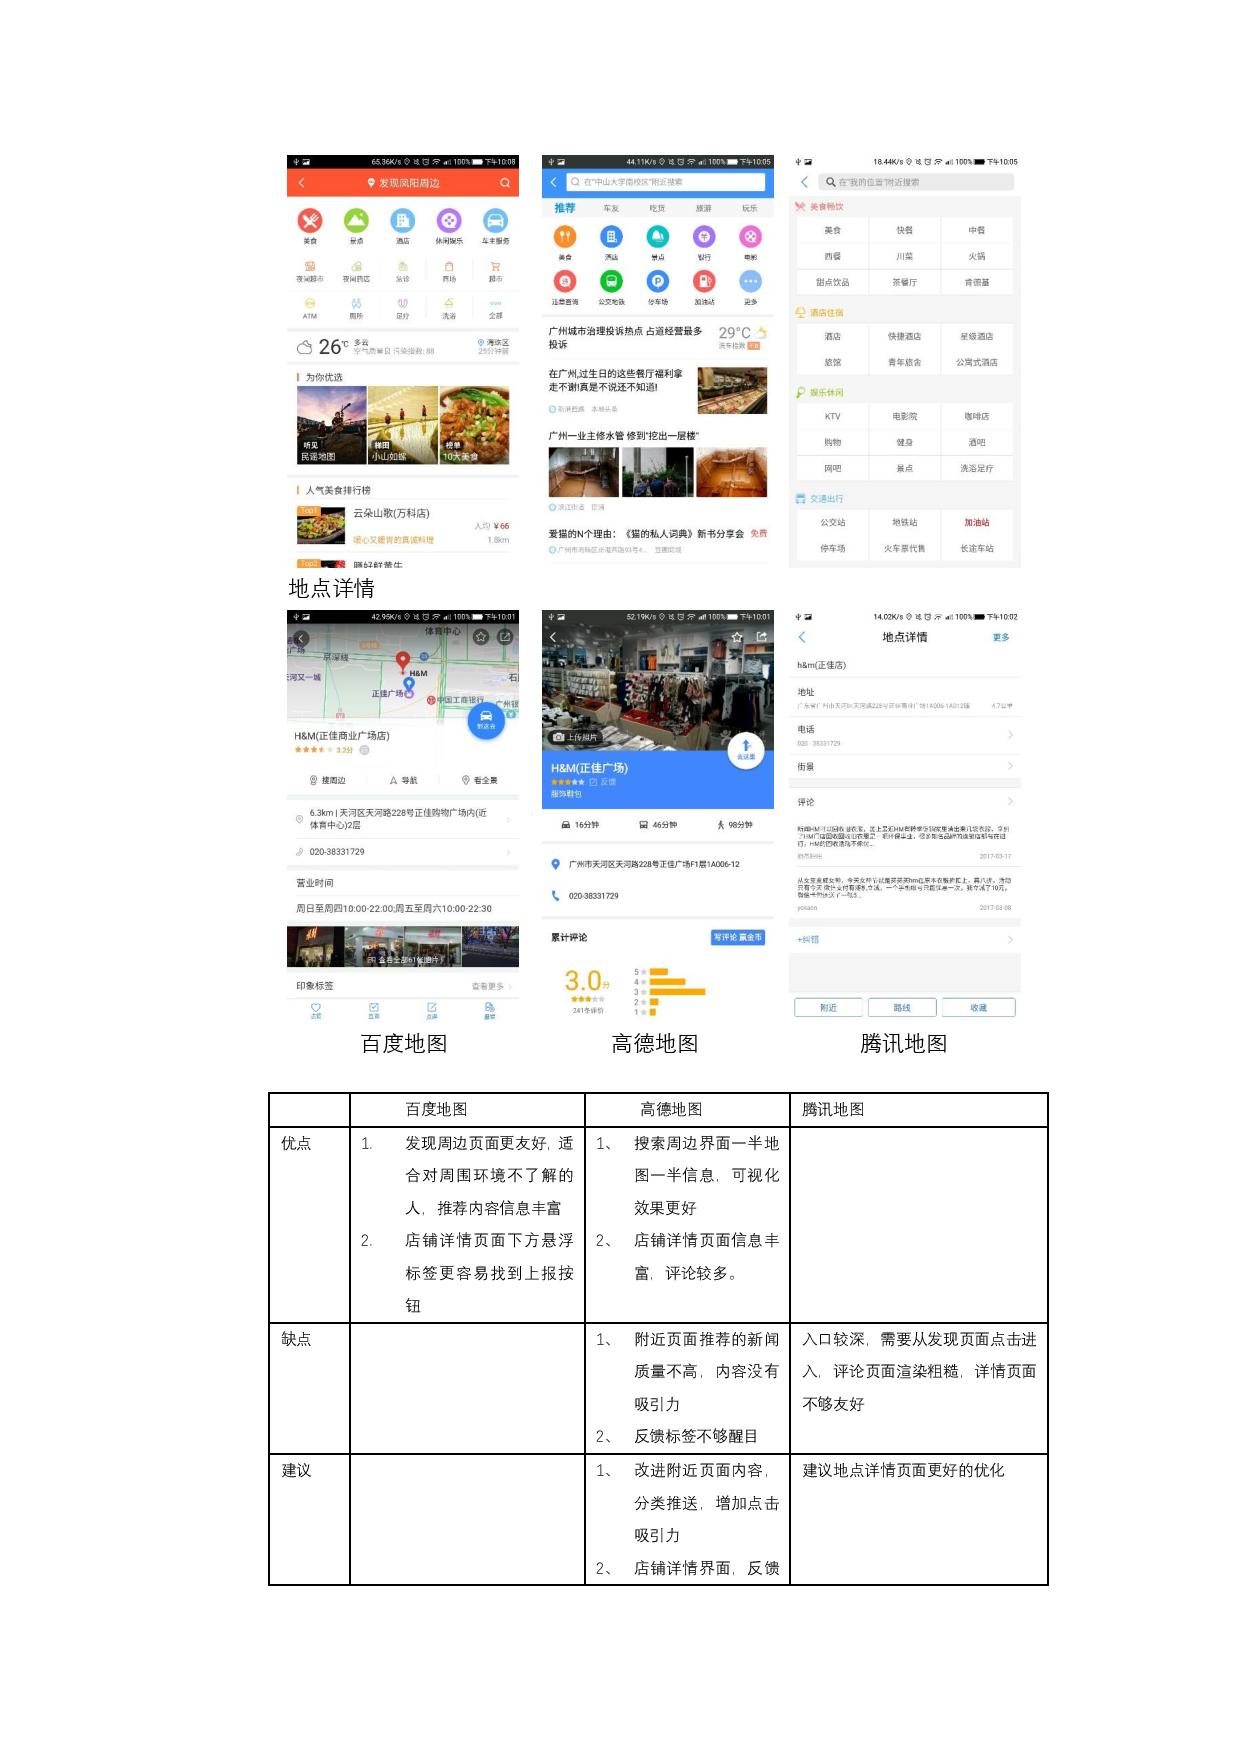
Task: Switch to 旅游 tab on Amap nearby screen
Action: pyautogui.click(x=704, y=209)
